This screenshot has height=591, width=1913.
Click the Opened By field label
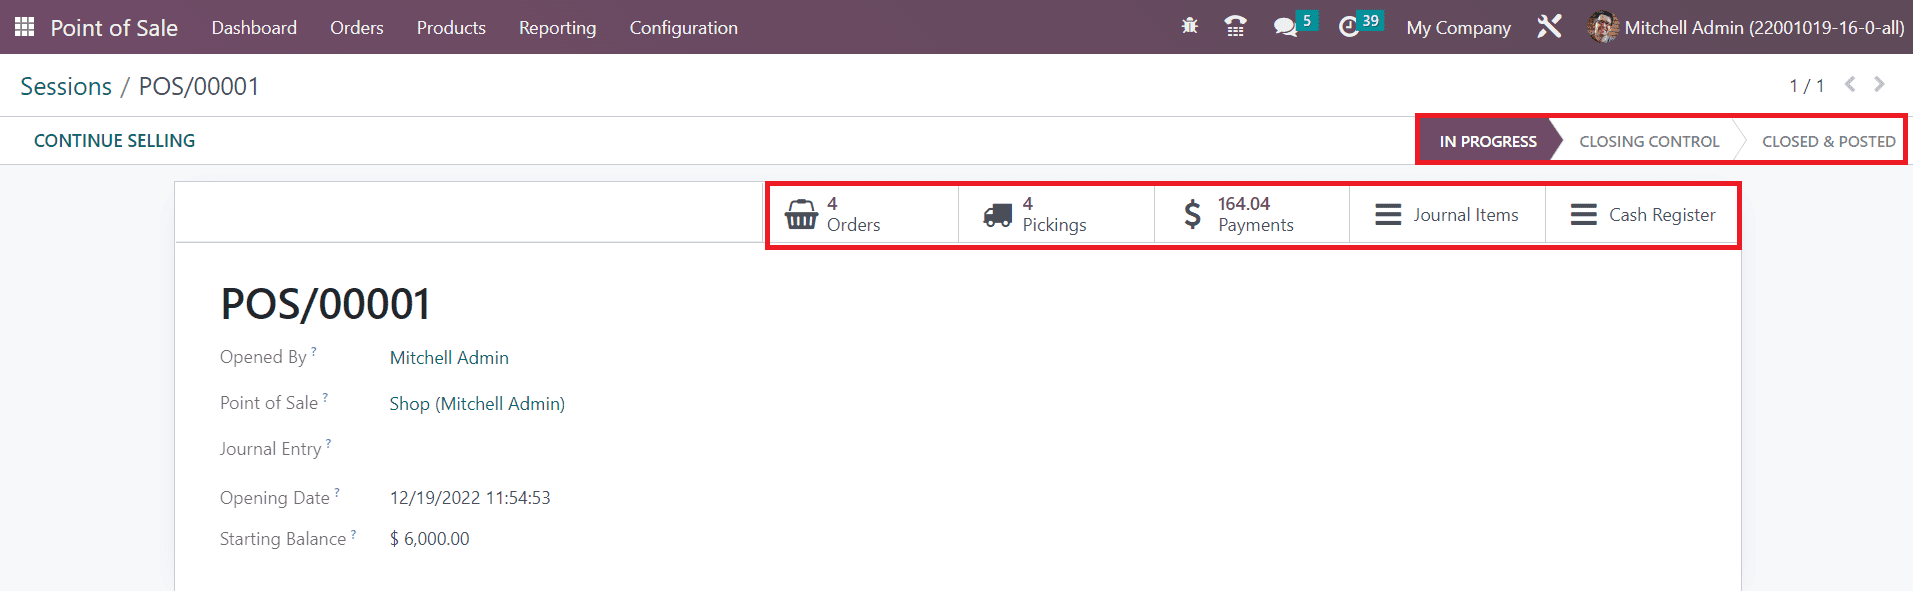coord(263,357)
